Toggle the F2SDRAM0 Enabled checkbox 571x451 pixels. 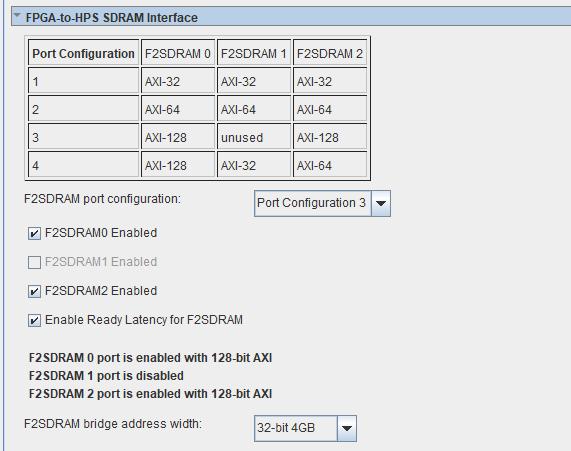(x=34, y=234)
